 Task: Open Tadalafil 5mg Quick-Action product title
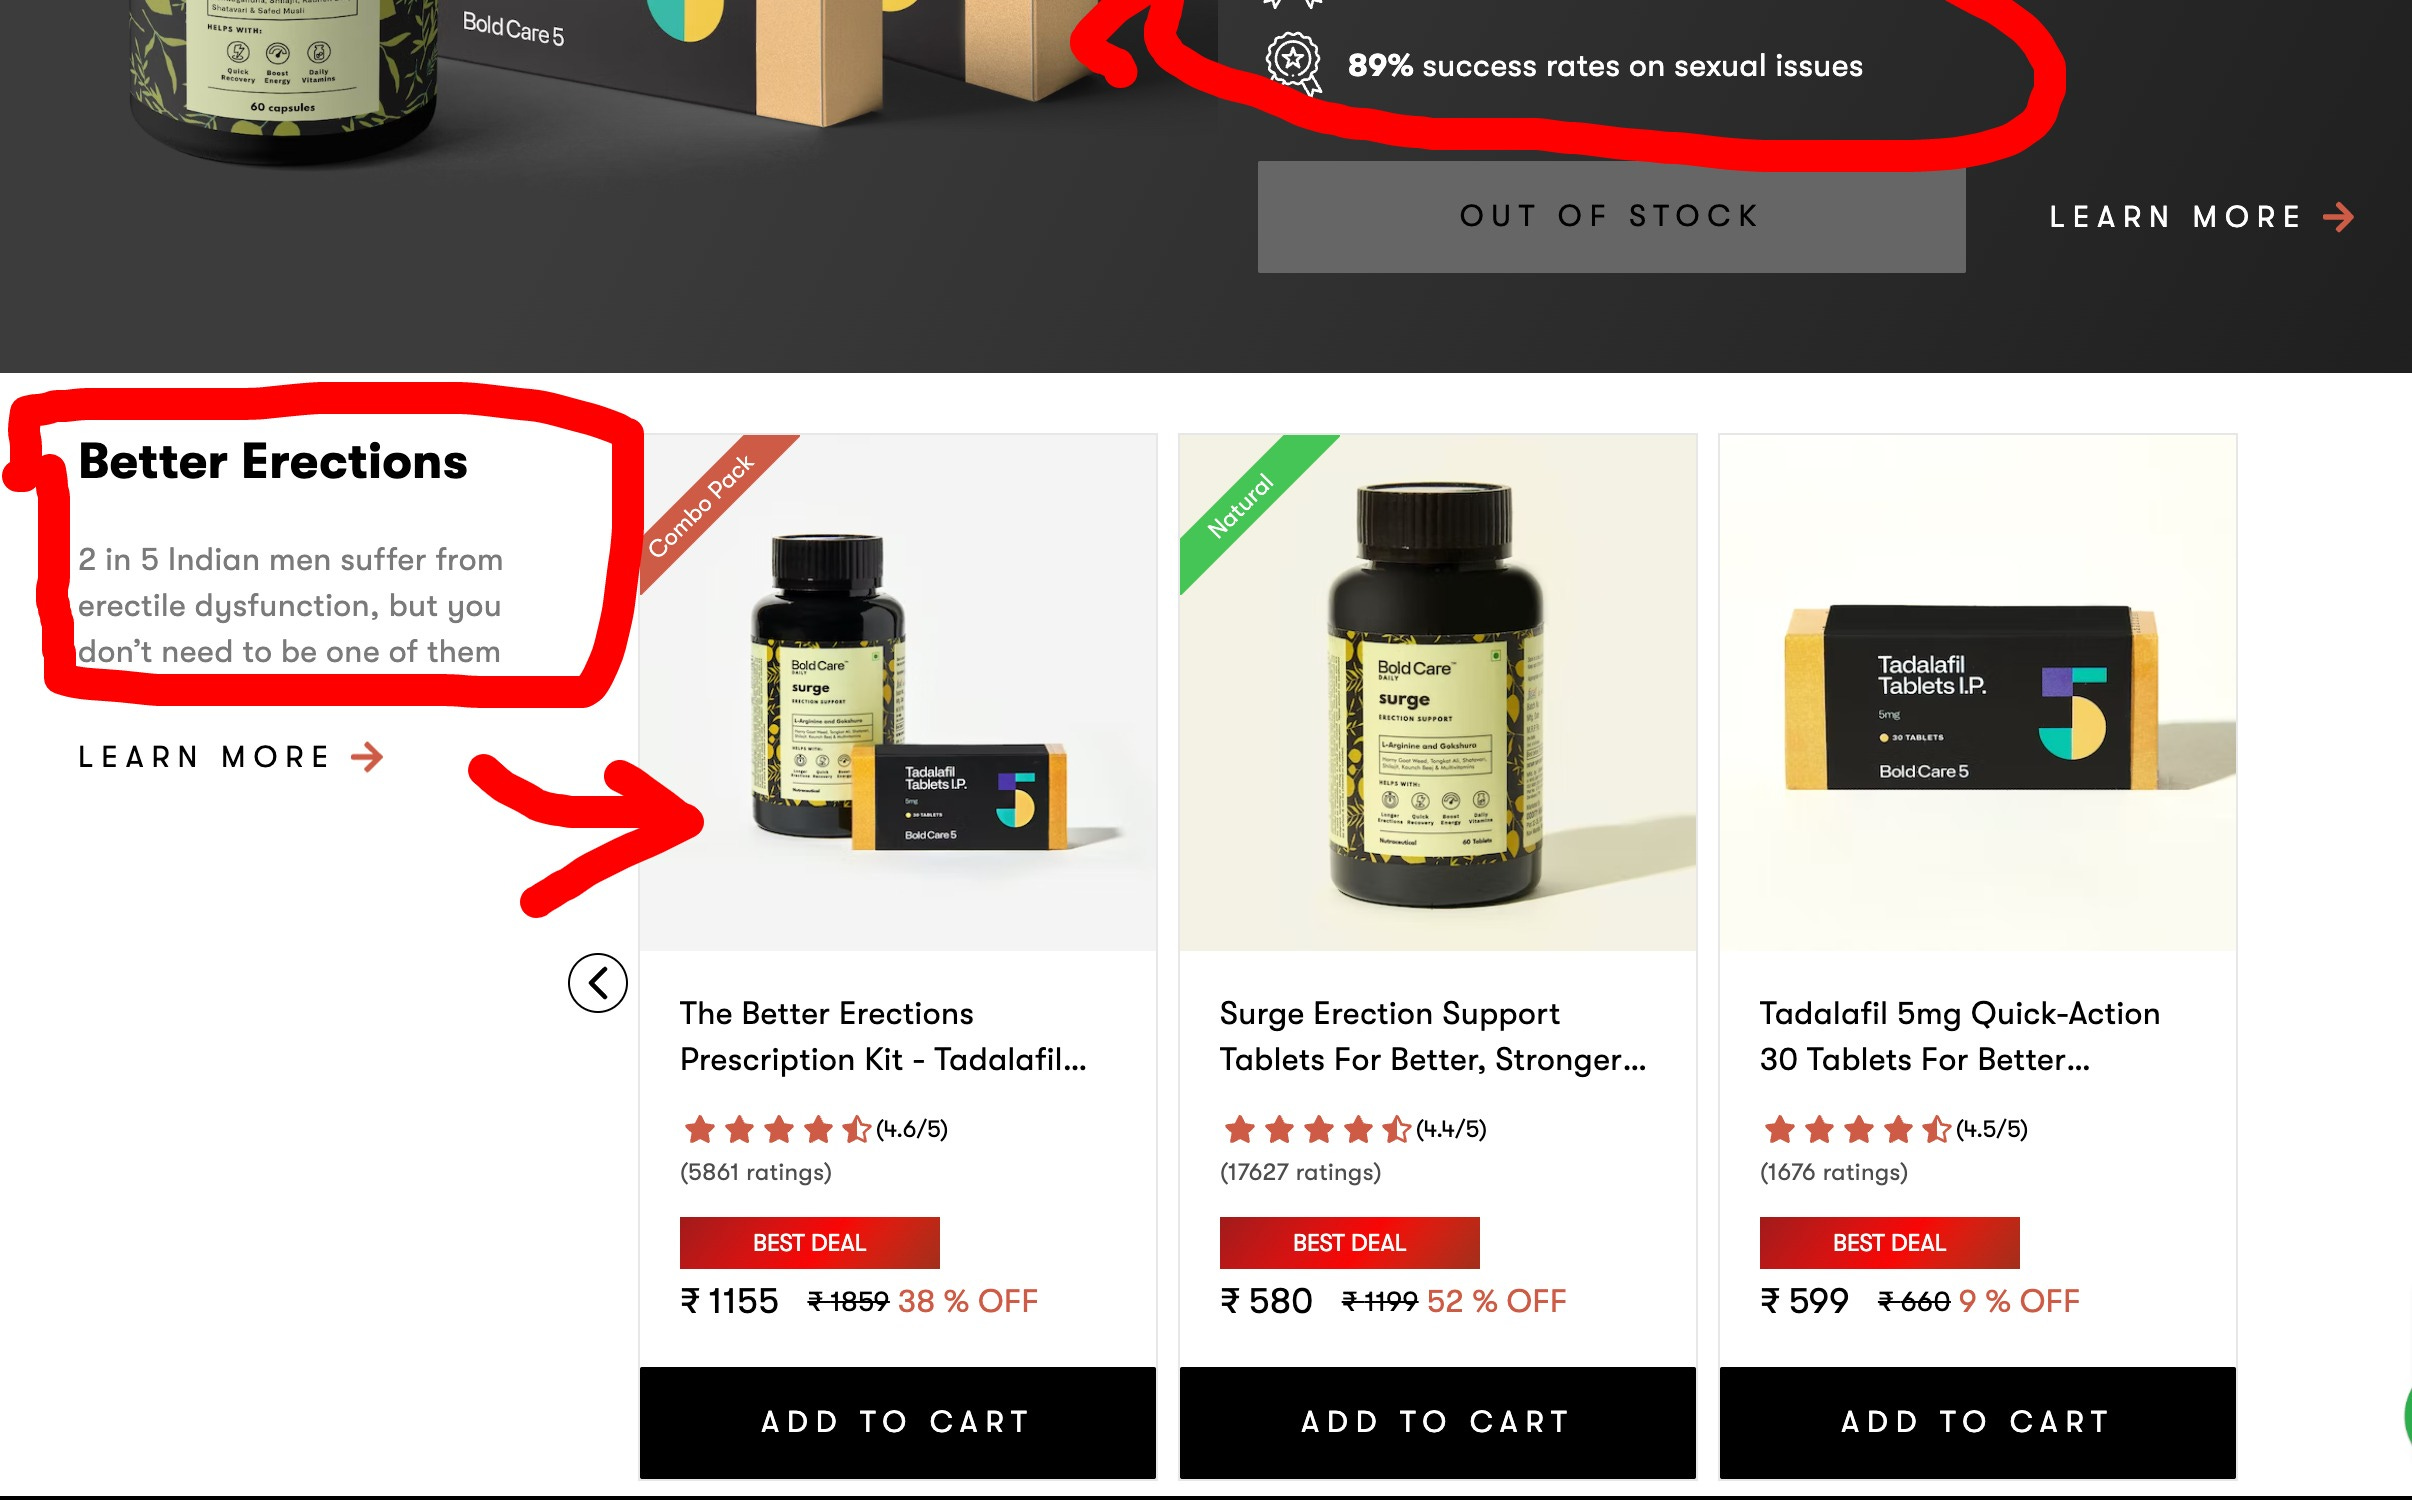[x=1960, y=1036]
